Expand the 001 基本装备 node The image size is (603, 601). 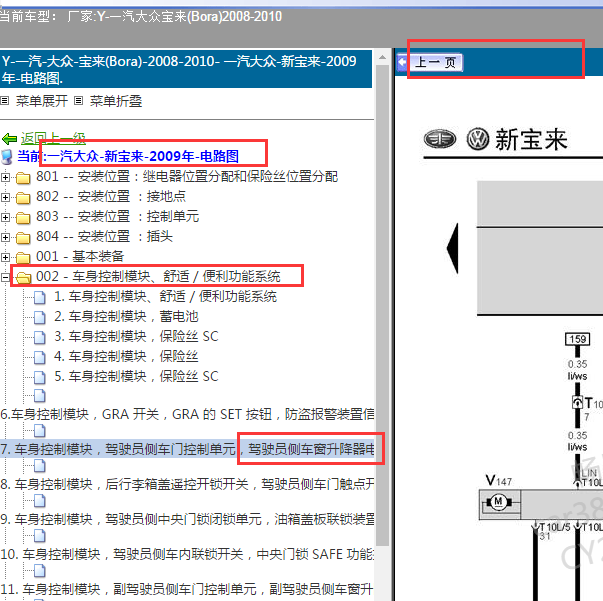(5, 257)
